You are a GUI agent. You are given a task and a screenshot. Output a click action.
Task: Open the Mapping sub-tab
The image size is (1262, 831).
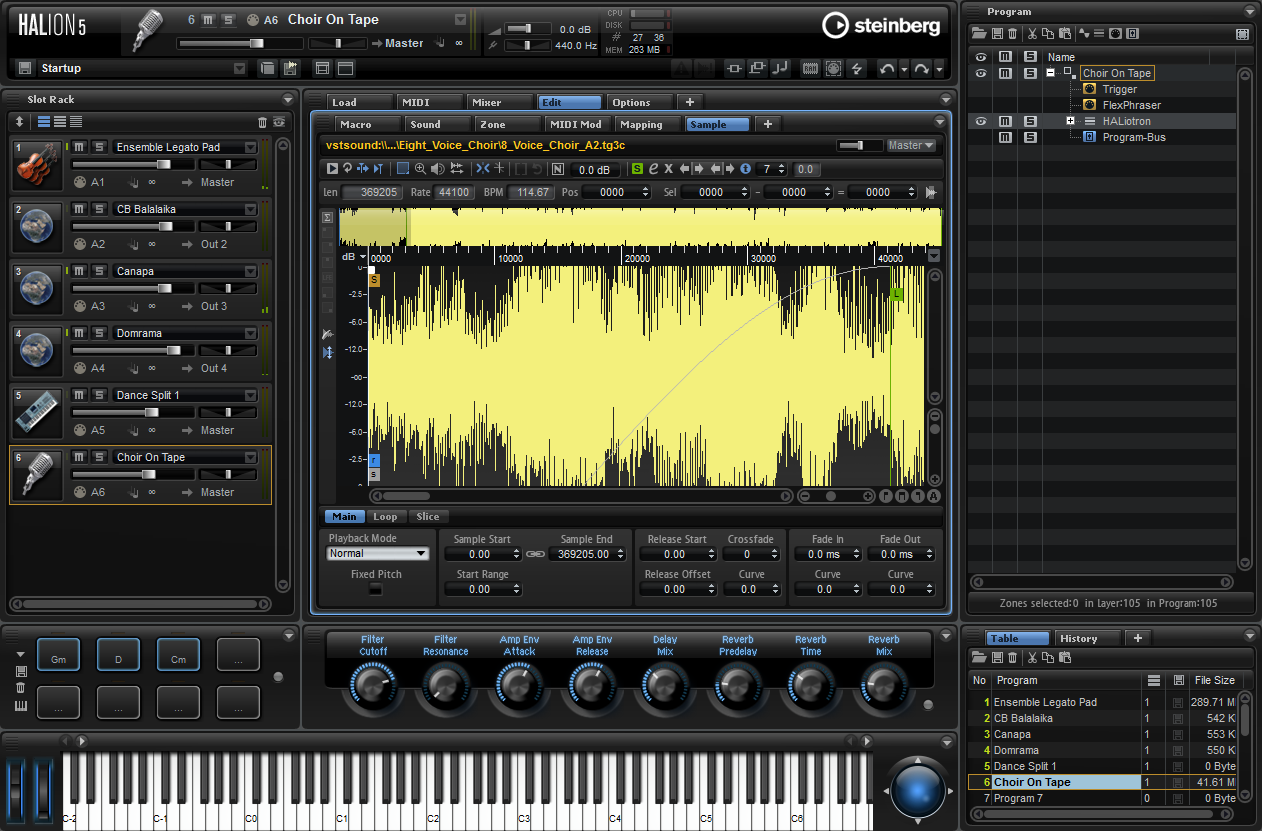click(648, 124)
